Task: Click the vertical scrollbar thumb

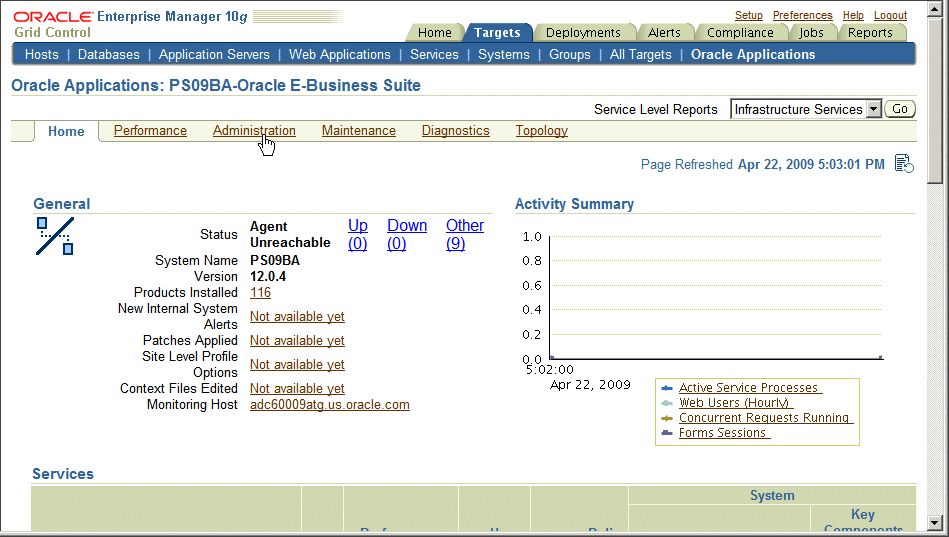Action: (934, 100)
